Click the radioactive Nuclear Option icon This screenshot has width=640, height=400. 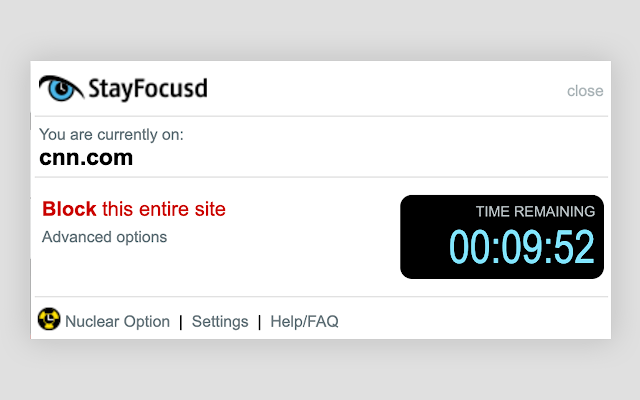49,320
